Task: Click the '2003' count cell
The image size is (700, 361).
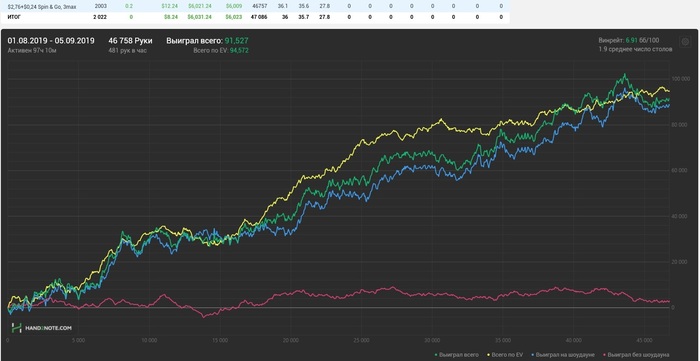Action: (100, 6)
